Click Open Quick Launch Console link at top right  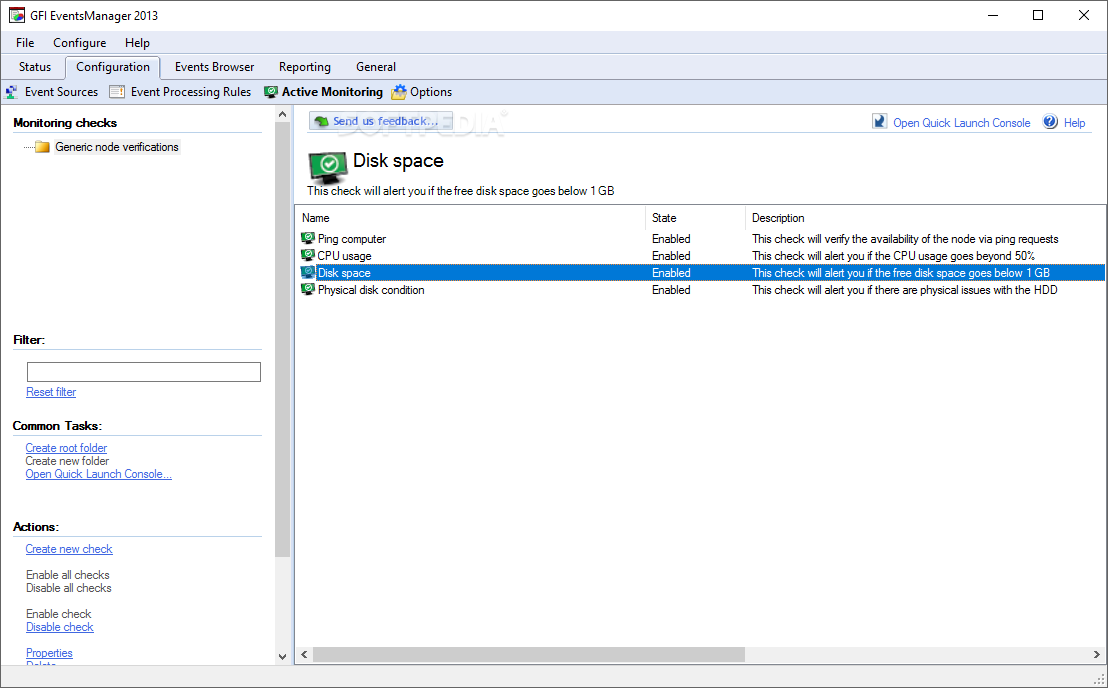[961, 123]
